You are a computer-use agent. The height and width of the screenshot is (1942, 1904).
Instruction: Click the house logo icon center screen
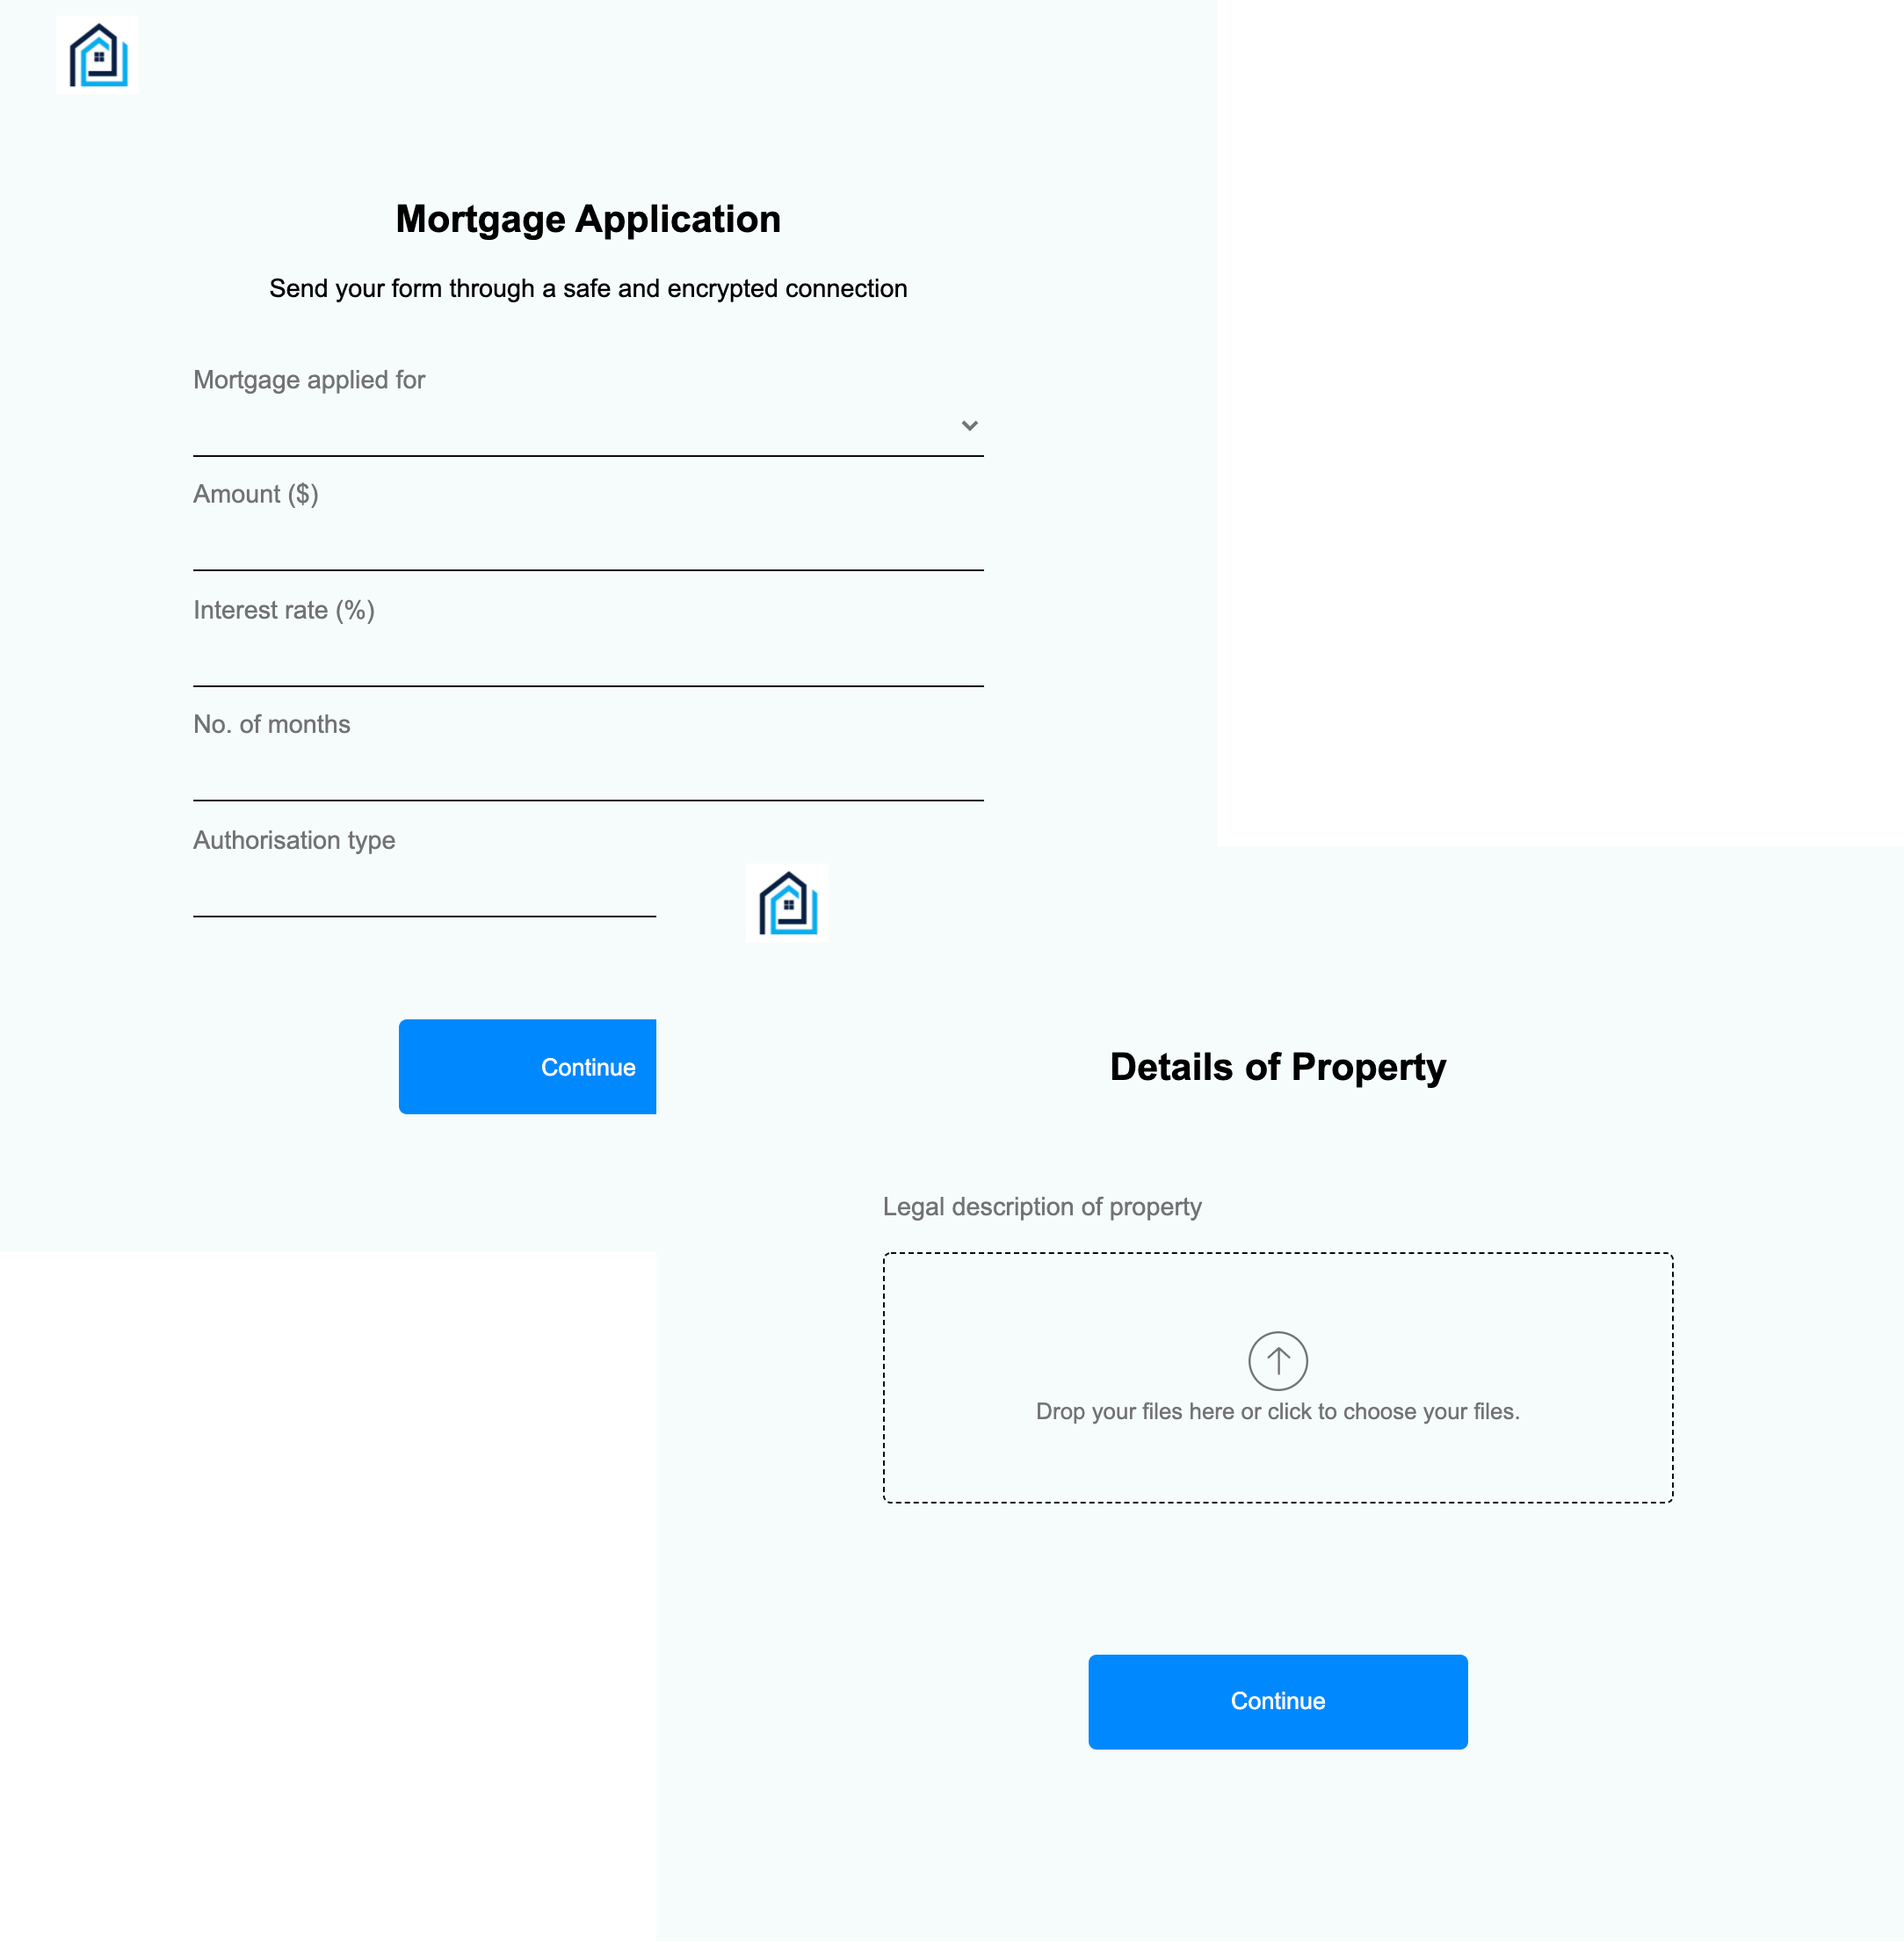point(788,903)
